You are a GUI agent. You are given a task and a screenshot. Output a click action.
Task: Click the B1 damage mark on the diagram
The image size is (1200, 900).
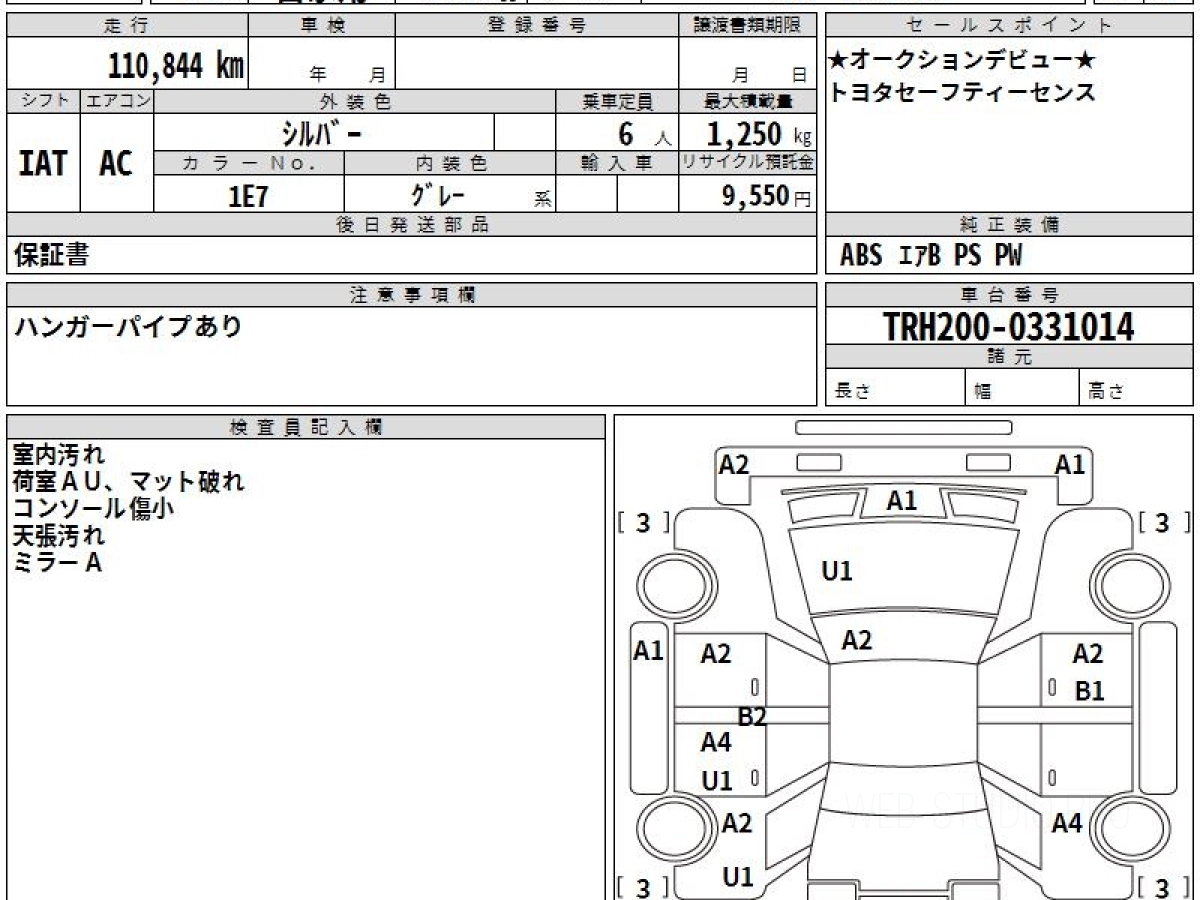pos(1090,691)
